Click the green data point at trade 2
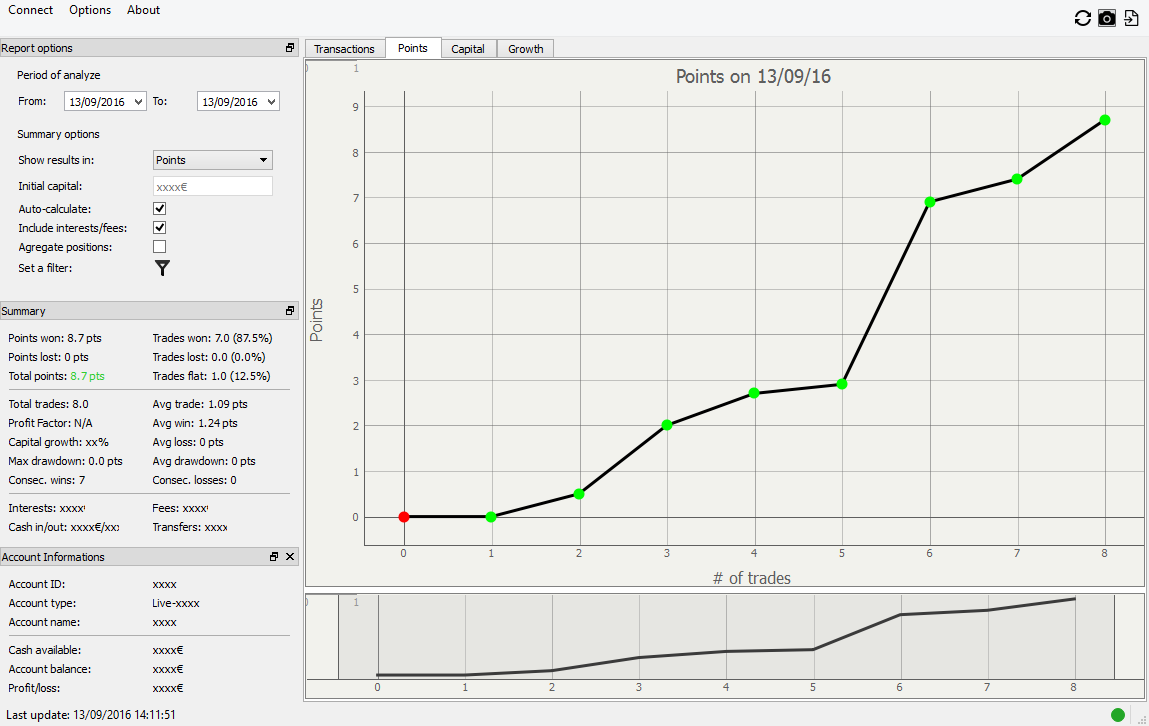1149x726 pixels. (579, 494)
